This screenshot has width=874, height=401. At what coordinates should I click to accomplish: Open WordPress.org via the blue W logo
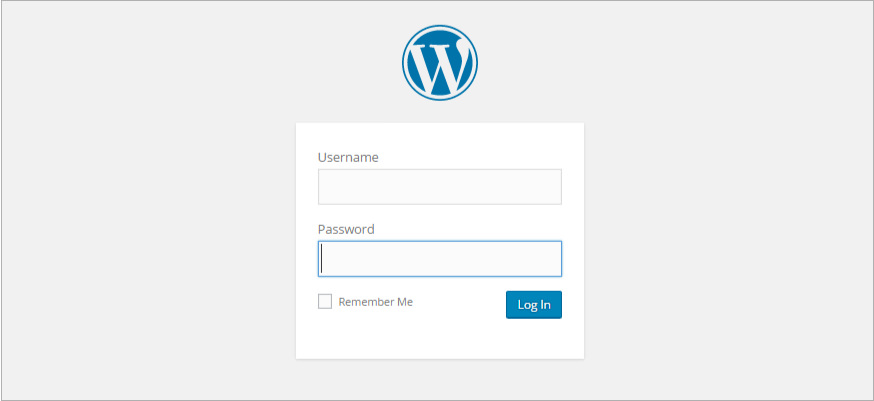[440, 63]
